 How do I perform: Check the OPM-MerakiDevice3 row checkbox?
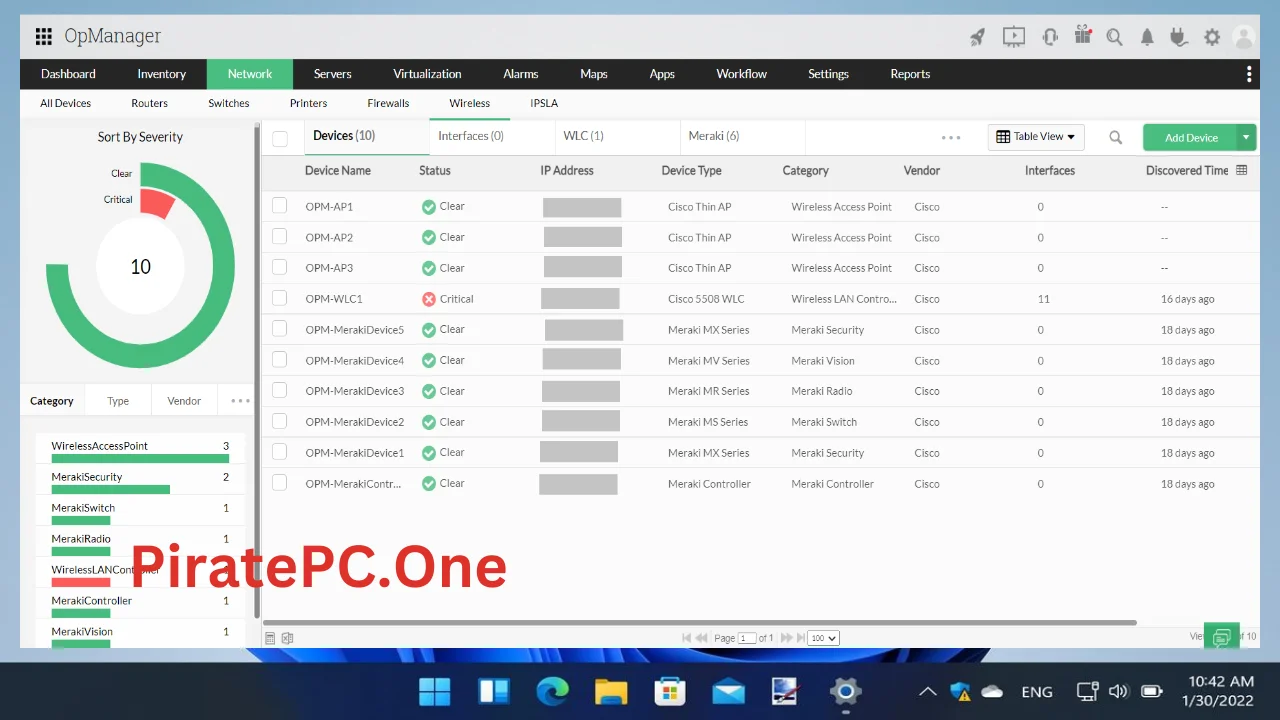tap(280, 390)
